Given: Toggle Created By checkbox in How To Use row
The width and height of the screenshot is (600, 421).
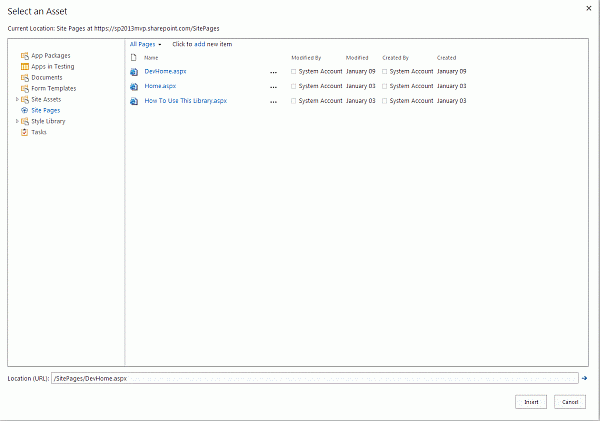Looking at the screenshot, I should coord(385,101).
